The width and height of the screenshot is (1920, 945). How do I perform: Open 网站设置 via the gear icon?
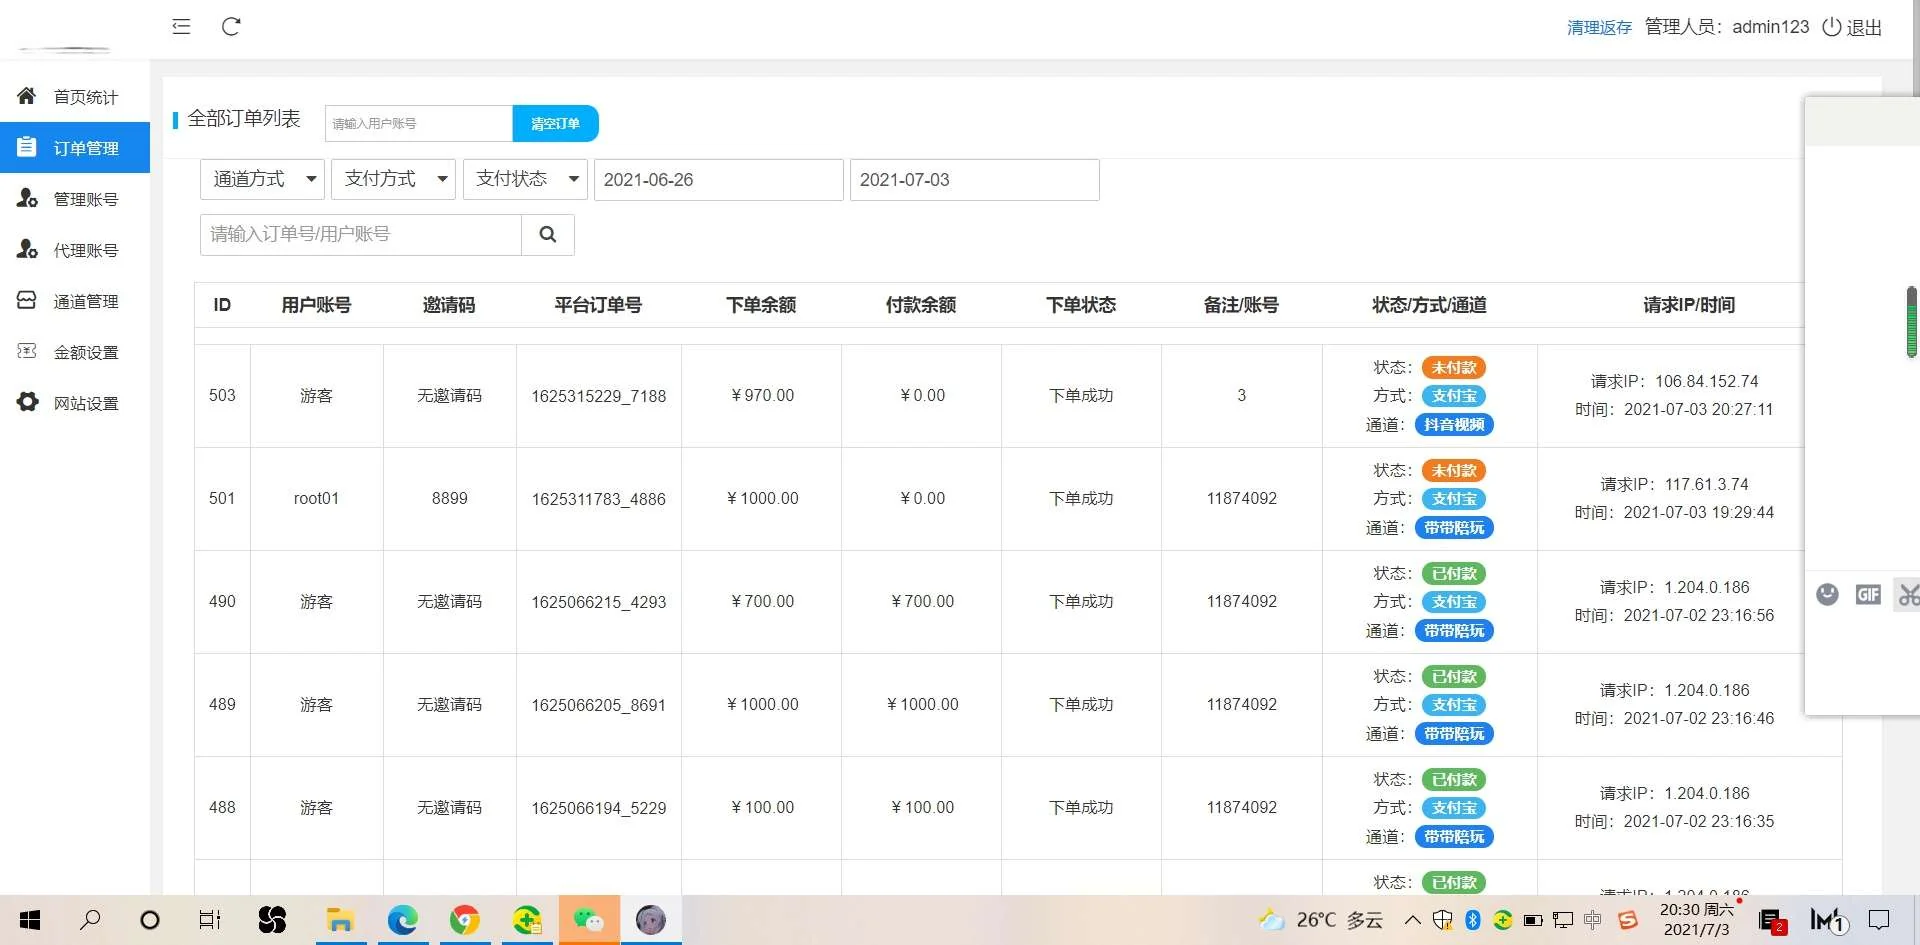(26, 402)
